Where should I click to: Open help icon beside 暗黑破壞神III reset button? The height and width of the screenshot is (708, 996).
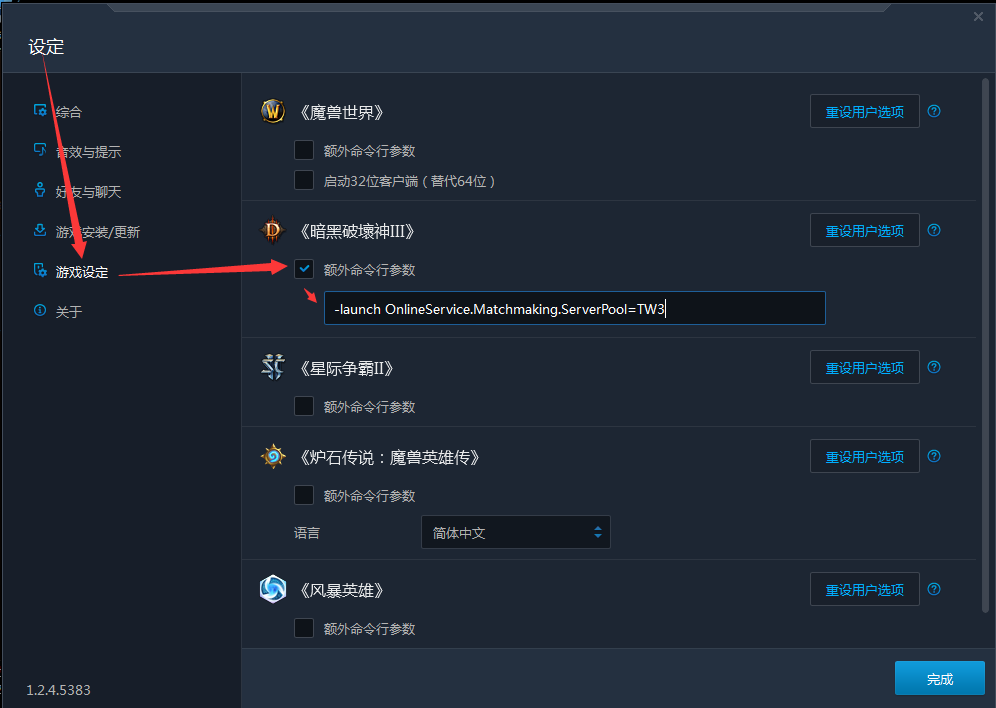(x=934, y=230)
